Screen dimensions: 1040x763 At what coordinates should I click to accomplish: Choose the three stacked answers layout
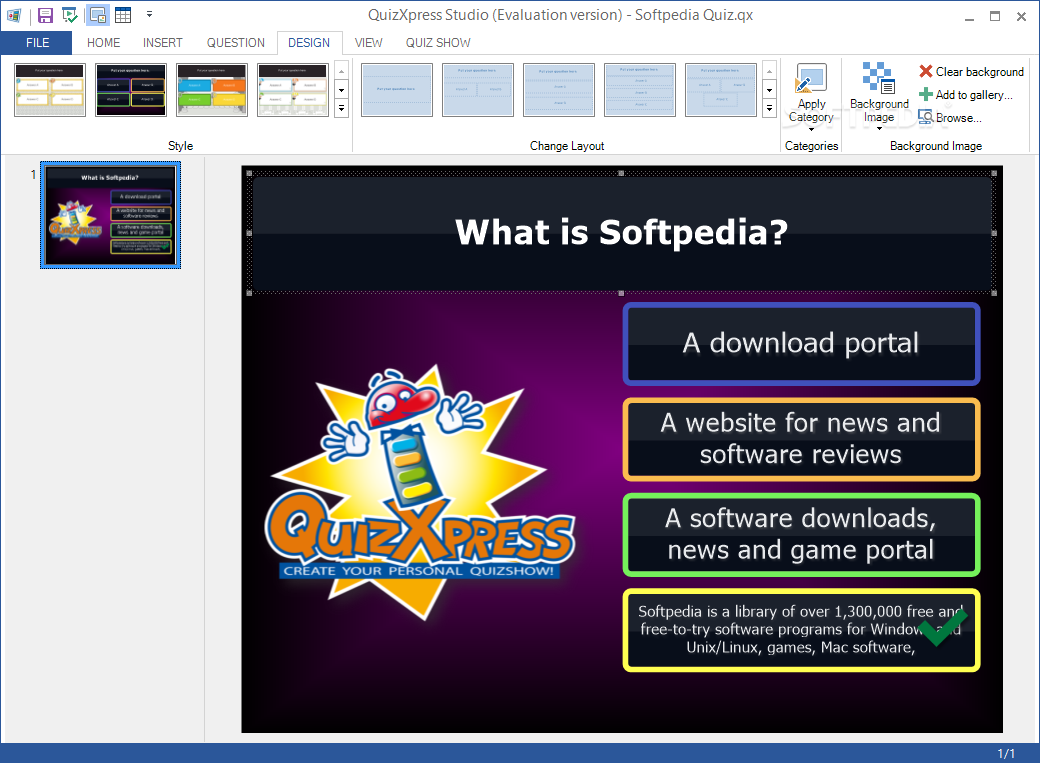point(639,90)
